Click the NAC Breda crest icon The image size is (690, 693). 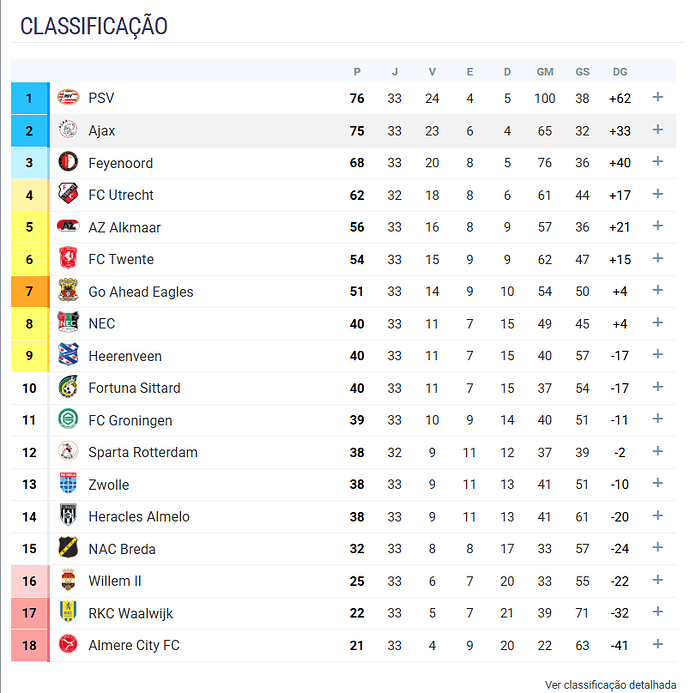pyautogui.click(x=68, y=548)
